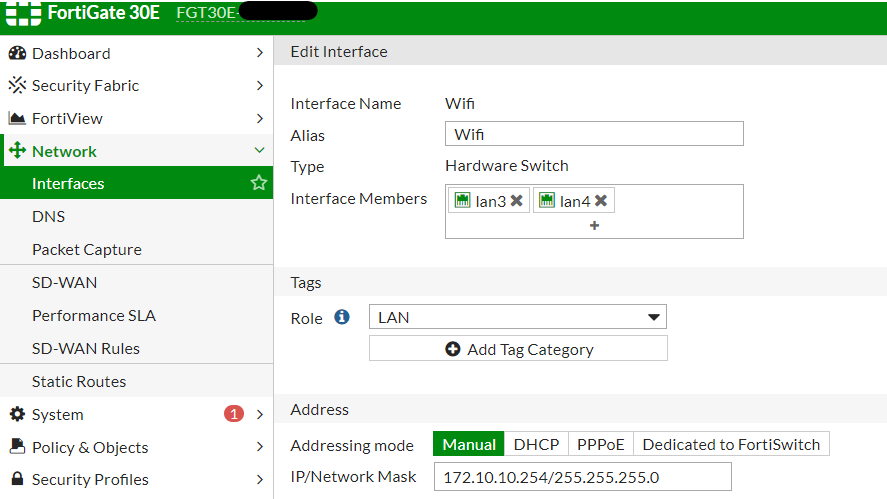Click the Role info icon
Image resolution: width=887 pixels, height=499 pixels.
click(342, 317)
